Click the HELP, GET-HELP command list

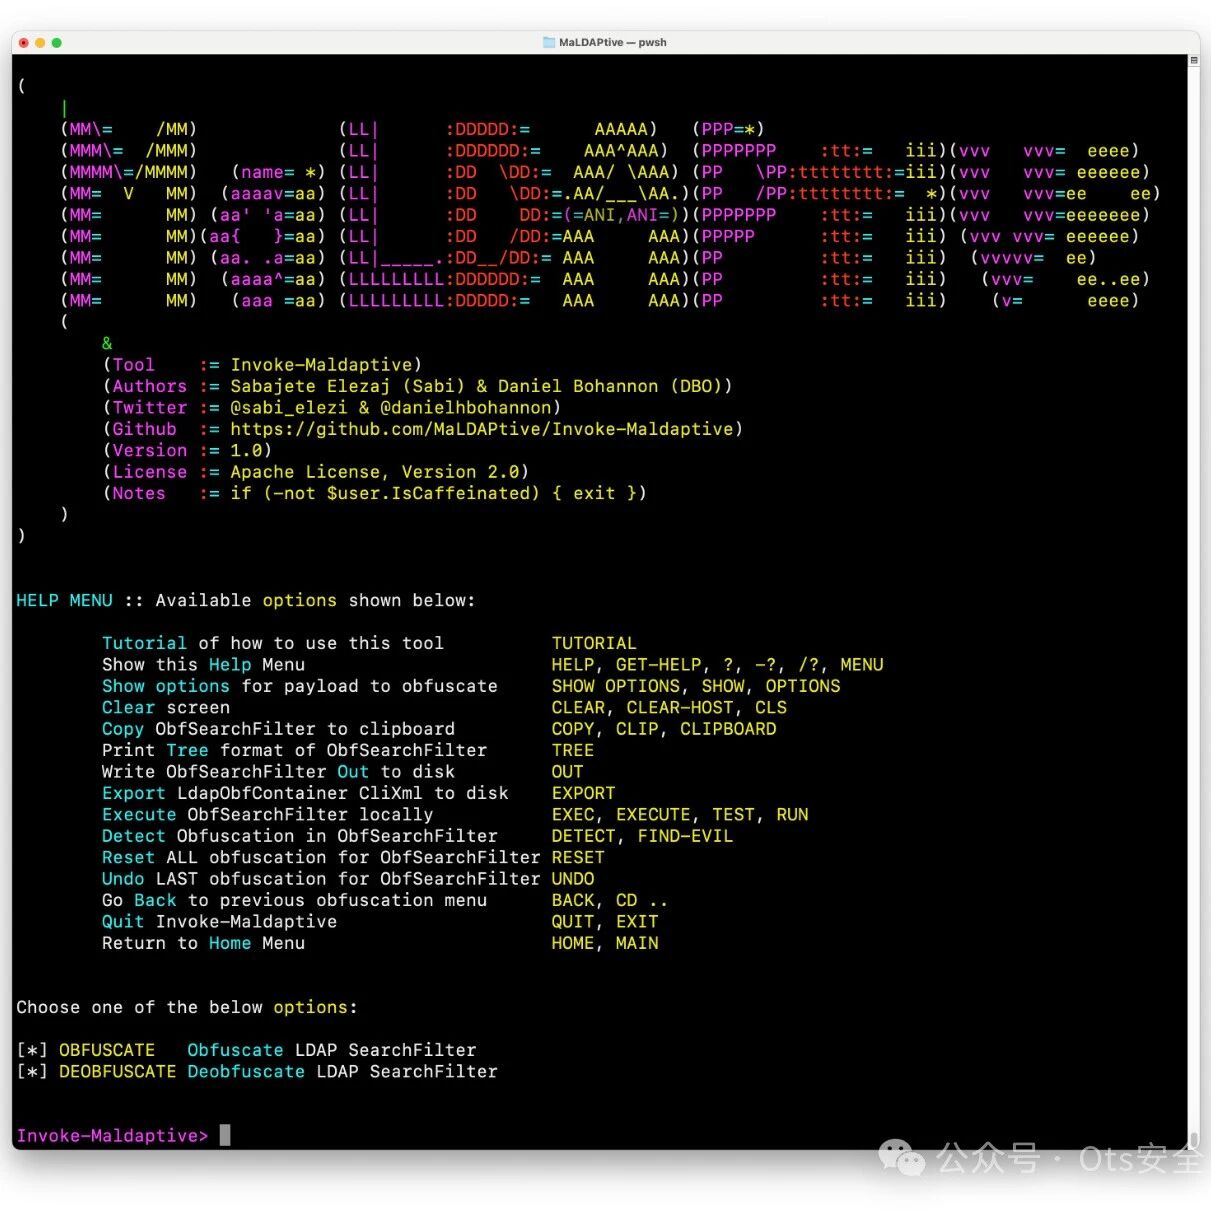(x=717, y=665)
